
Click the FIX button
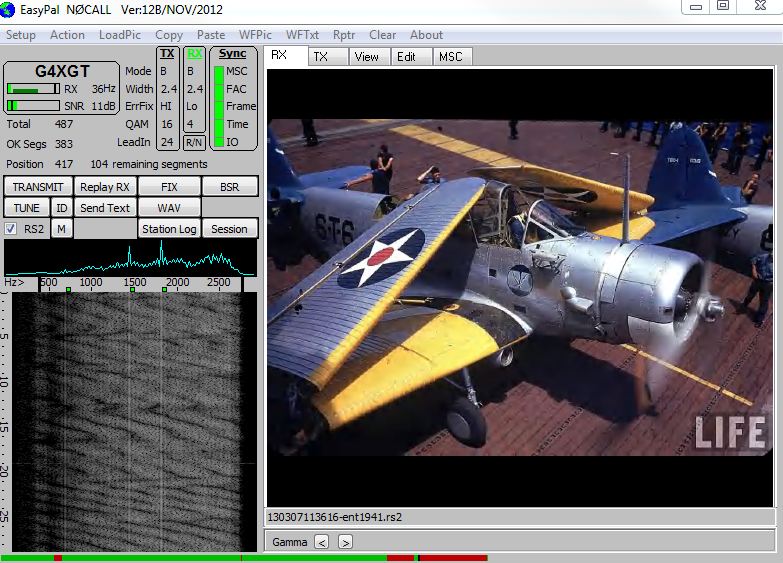point(169,187)
